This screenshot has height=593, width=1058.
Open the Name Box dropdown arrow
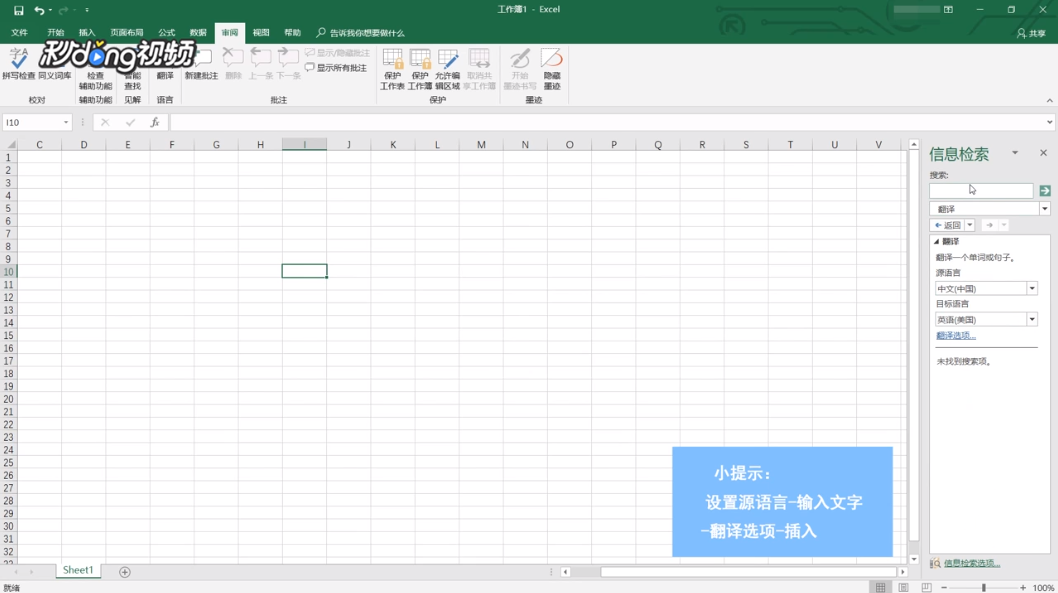65,123
